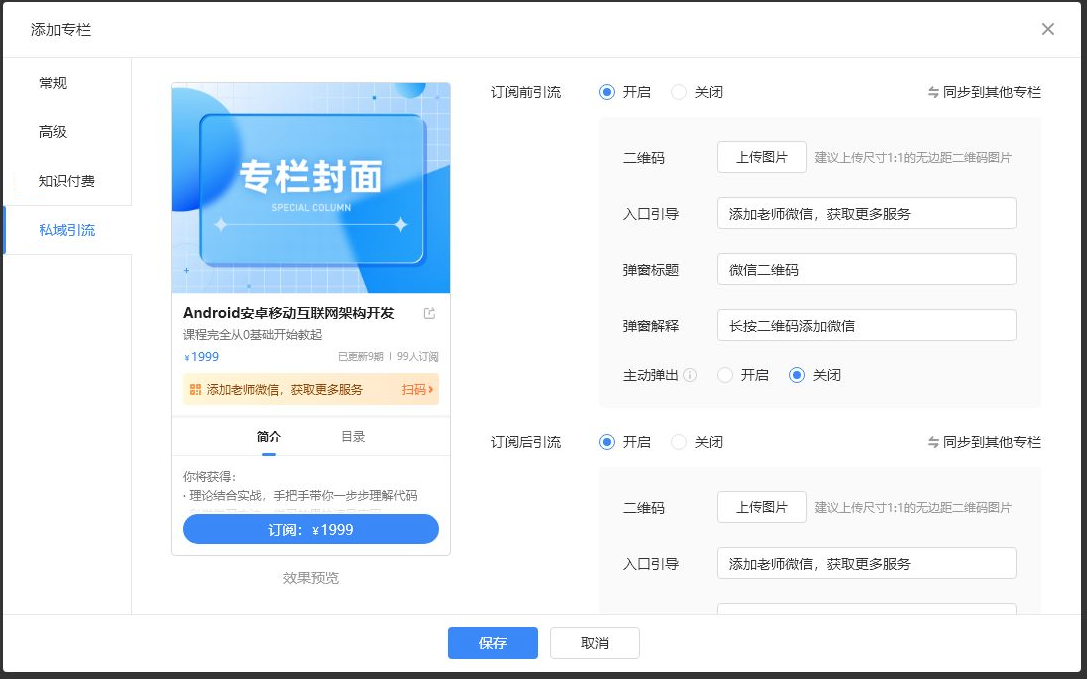Select 关闭 for 订阅后引流

point(679,442)
